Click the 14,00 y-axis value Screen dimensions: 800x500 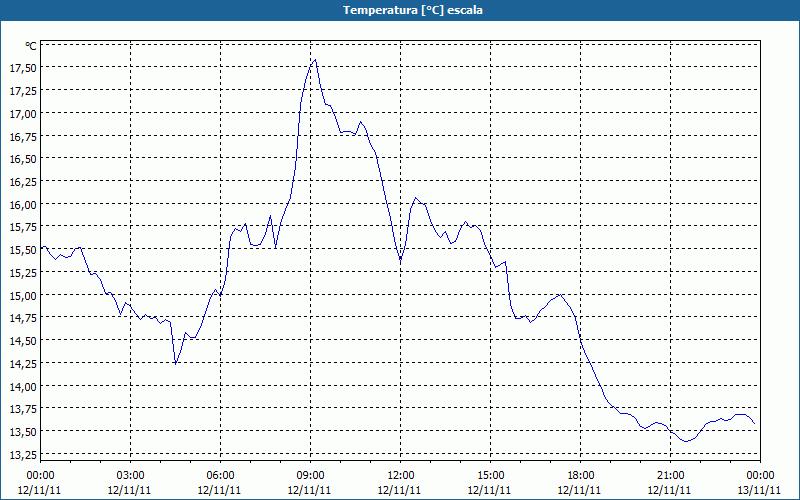coord(23,386)
